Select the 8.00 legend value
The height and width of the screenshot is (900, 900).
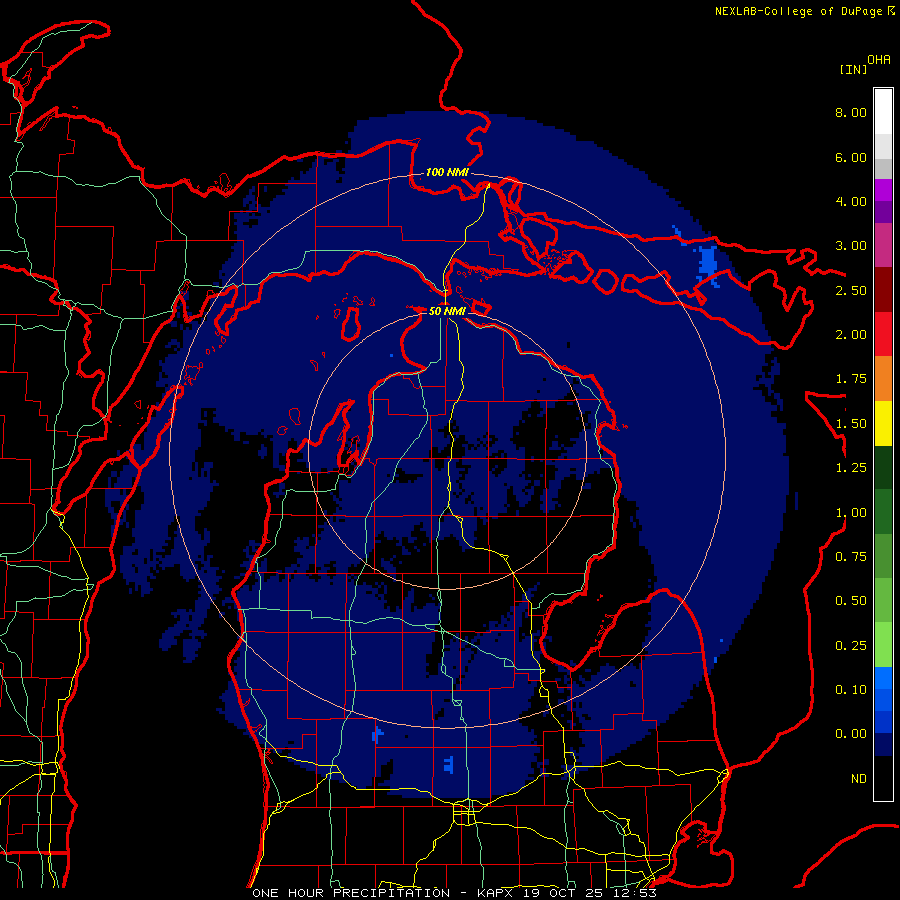coord(851,112)
